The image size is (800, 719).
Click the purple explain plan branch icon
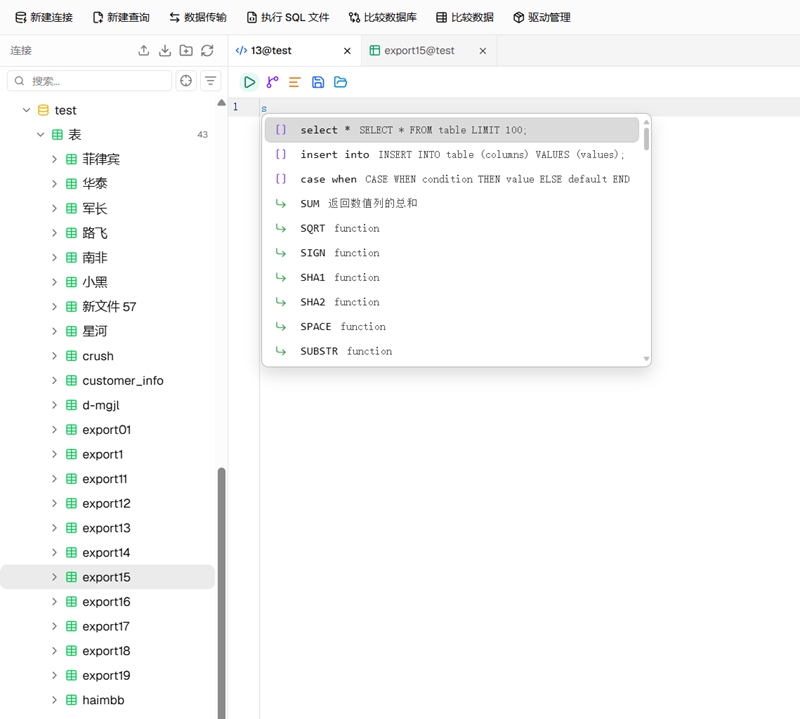tap(272, 82)
